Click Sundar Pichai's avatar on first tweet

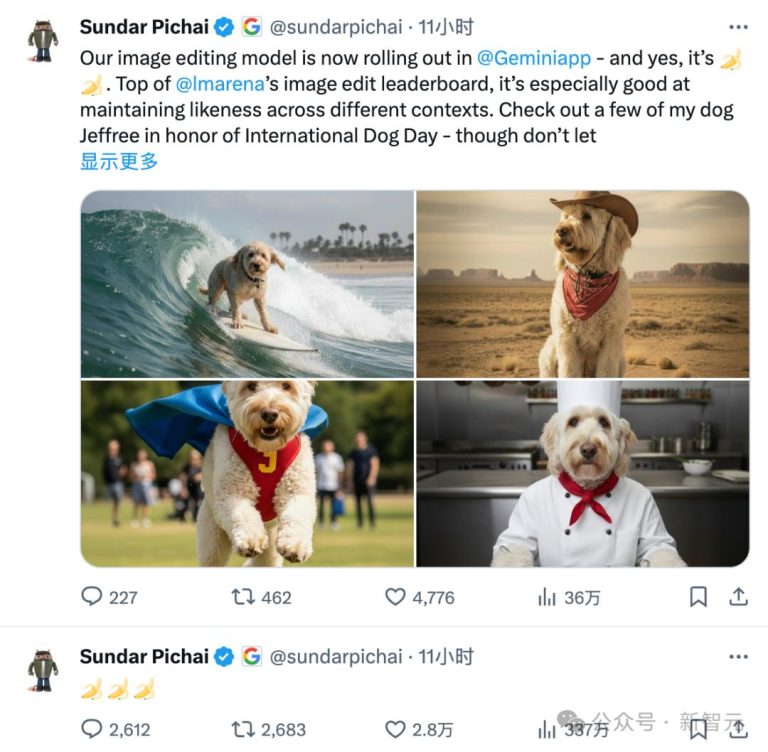coord(42,40)
